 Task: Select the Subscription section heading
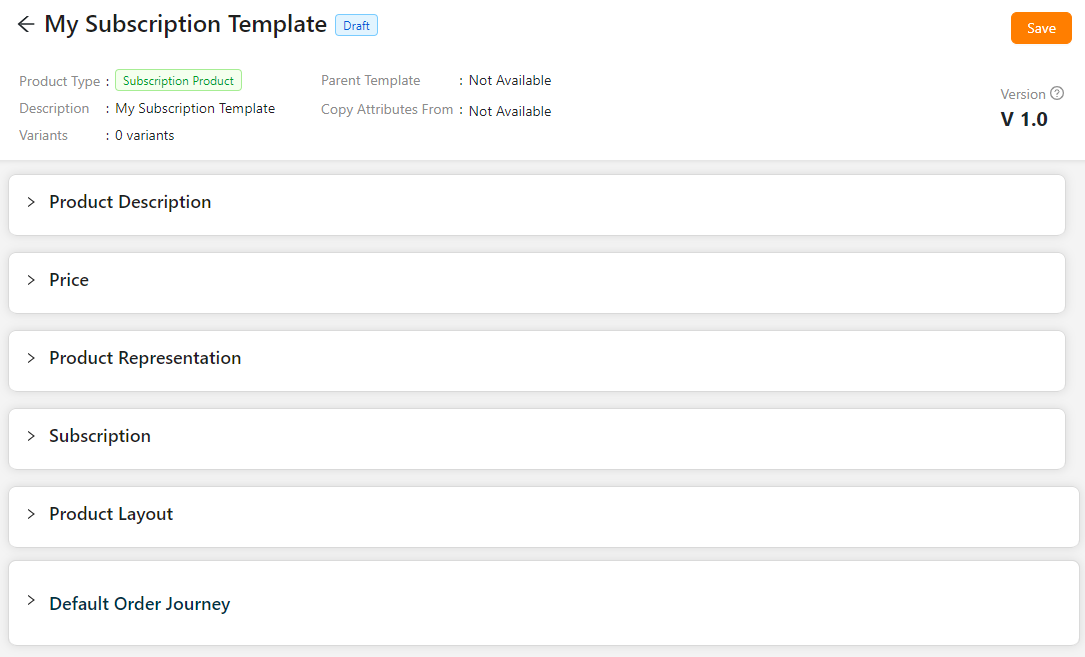click(100, 436)
